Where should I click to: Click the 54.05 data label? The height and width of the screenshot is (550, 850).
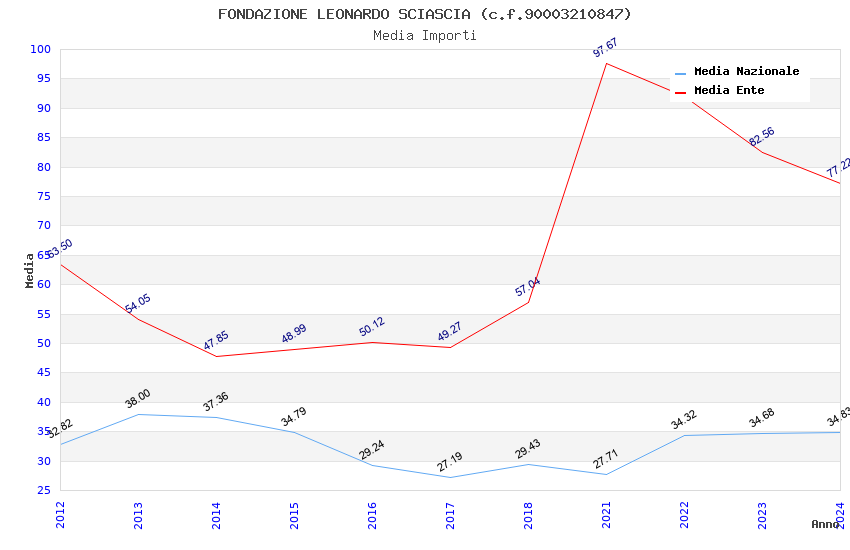pos(138,303)
